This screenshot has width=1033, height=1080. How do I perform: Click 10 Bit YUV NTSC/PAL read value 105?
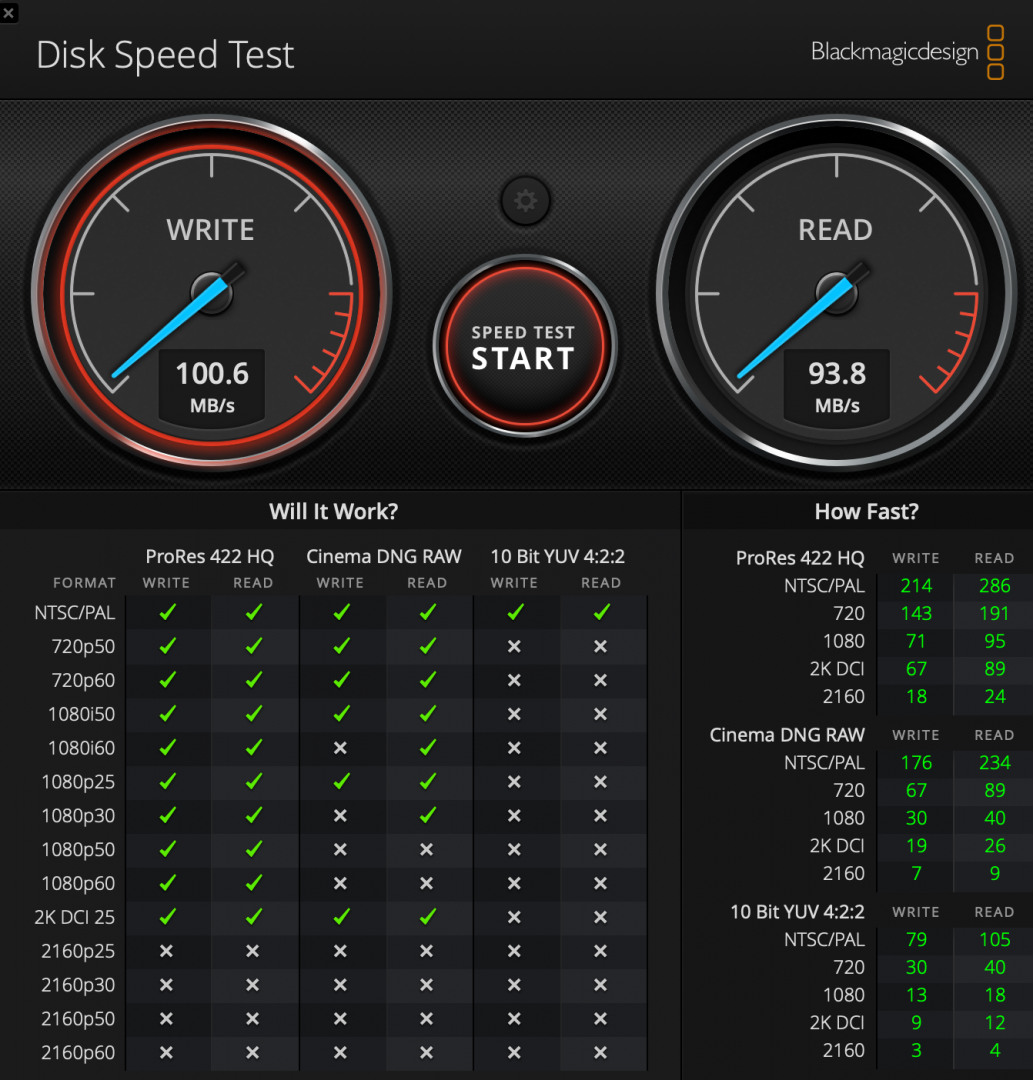pyautogui.click(x=994, y=939)
